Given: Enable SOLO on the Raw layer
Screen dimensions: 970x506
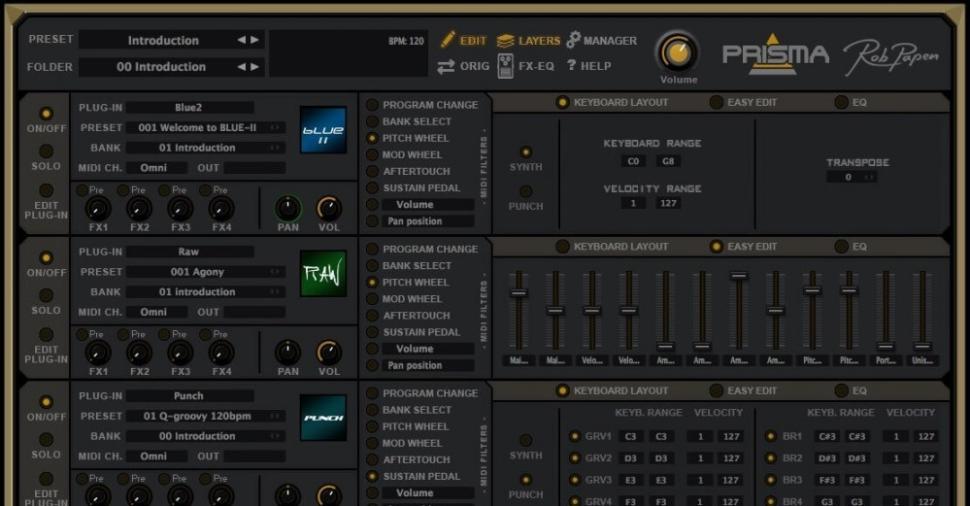Looking at the screenshot, I should point(46,295).
